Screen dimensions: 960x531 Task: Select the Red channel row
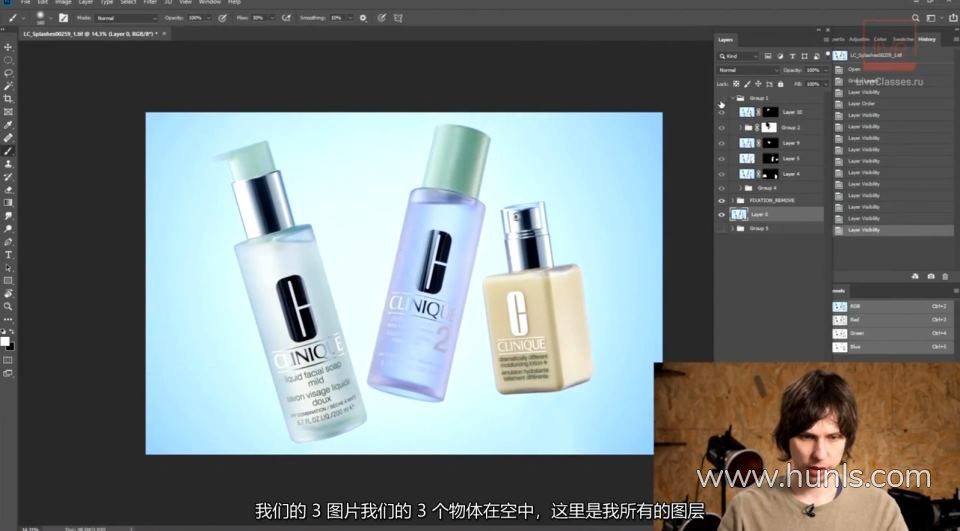tap(893, 320)
